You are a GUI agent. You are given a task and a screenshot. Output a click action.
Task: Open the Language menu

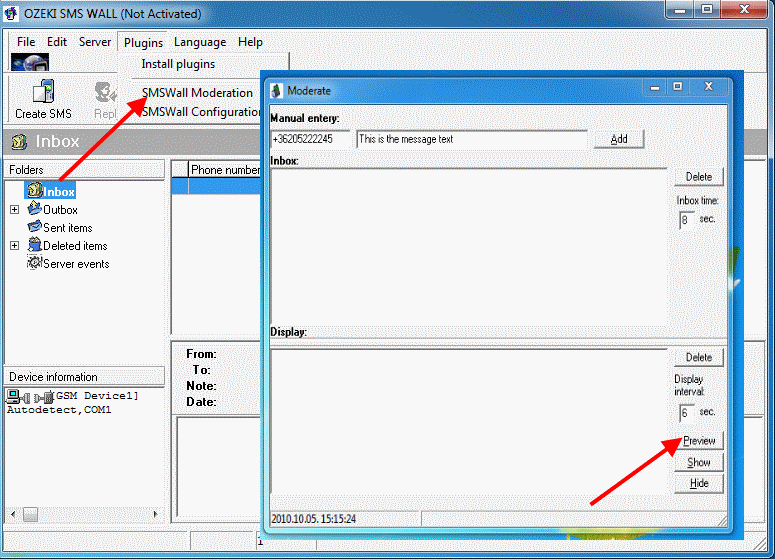pyautogui.click(x=200, y=43)
